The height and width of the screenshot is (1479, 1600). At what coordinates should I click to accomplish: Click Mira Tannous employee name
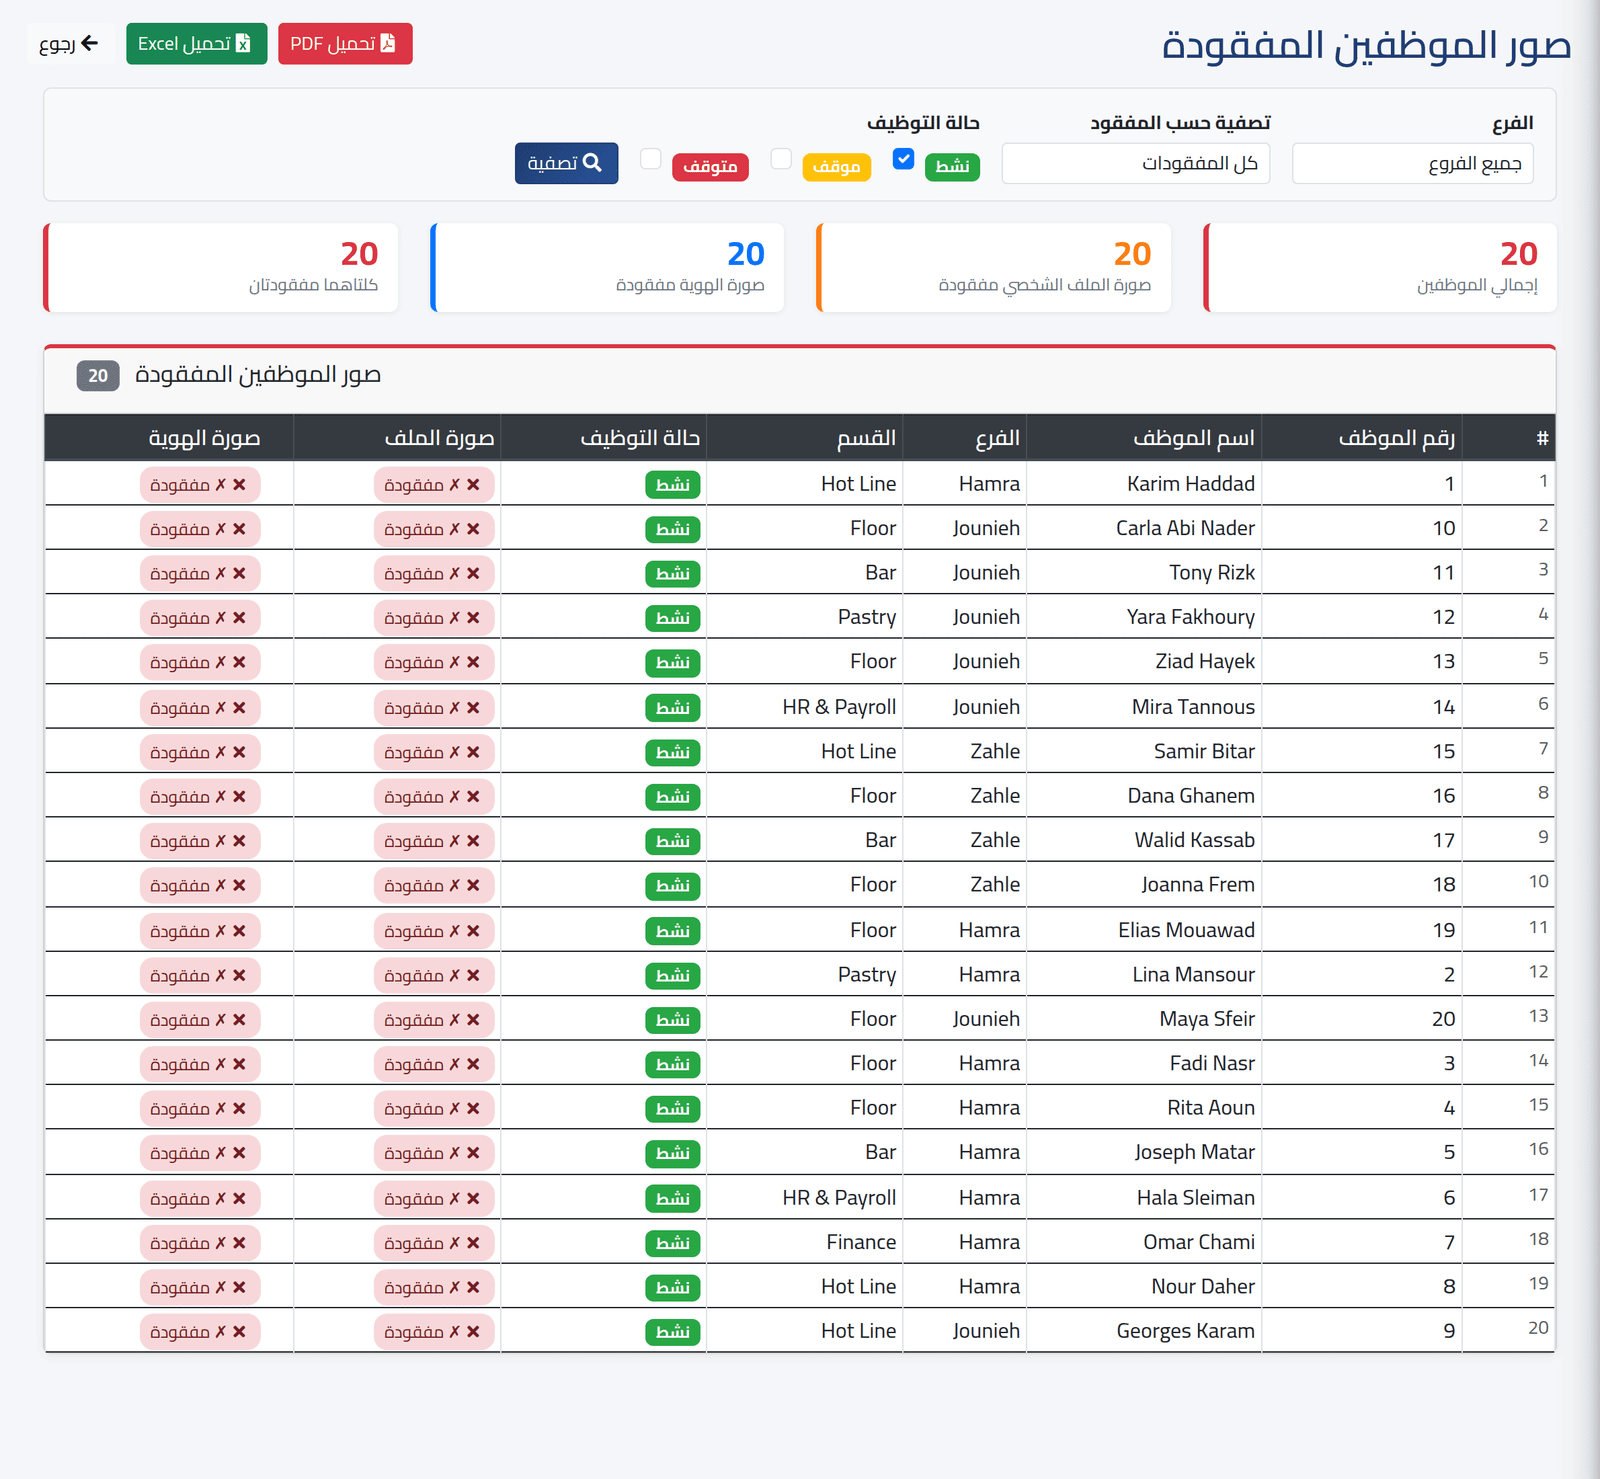click(x=1193, y=707)
